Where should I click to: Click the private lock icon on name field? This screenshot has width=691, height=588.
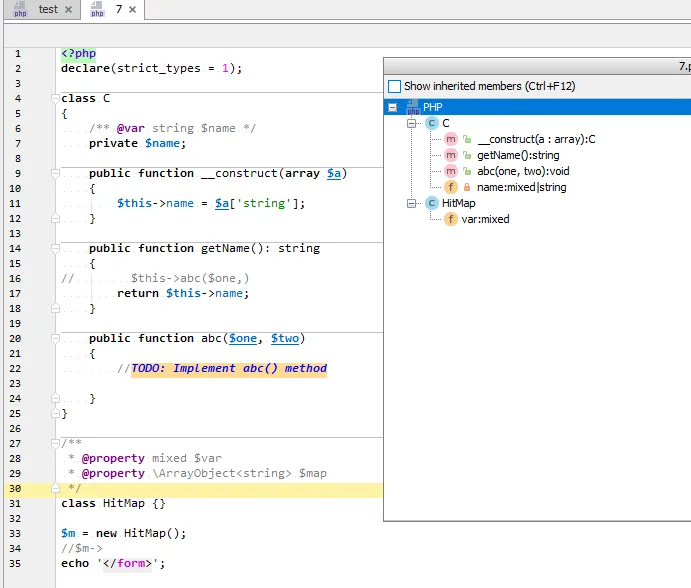pyautogui.click(x=467, y=187)
